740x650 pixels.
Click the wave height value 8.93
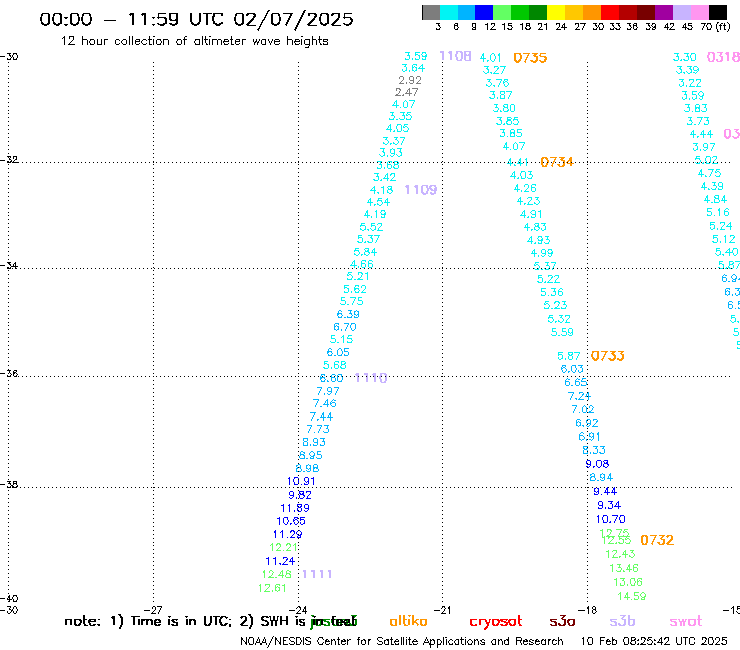click(x=314, y=442)
